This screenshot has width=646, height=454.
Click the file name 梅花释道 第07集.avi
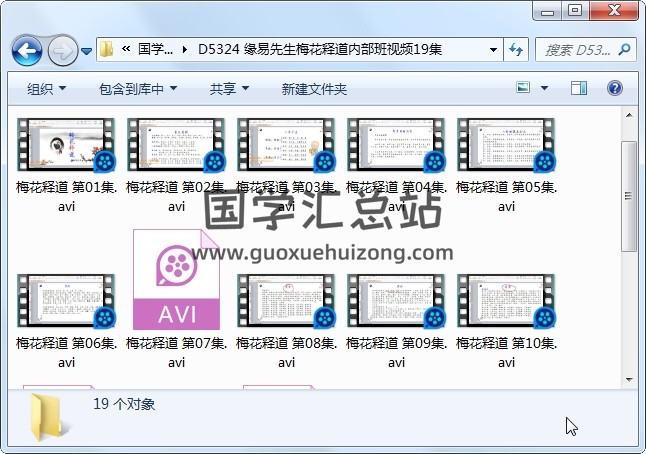tap(176, 353)
